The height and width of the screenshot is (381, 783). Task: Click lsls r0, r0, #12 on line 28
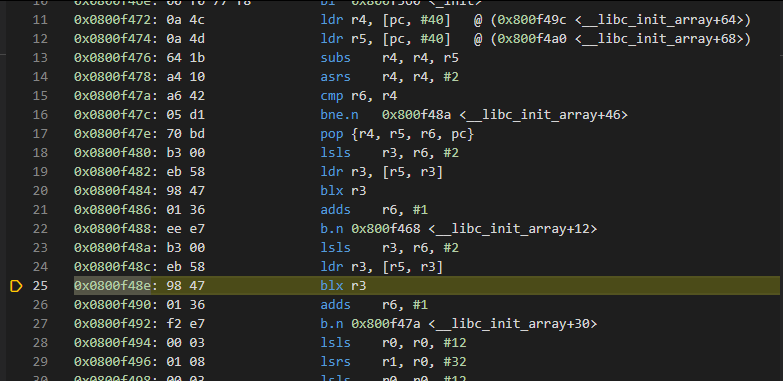[393, 343]
